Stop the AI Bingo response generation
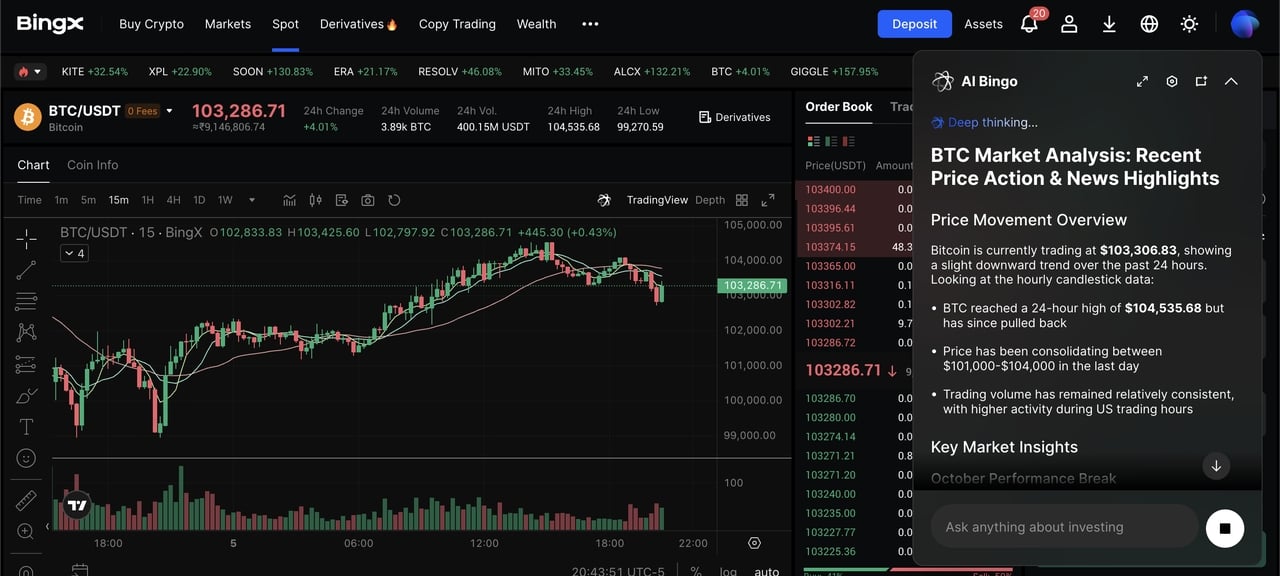Image resolution: width=1280 pixels, height=576 pixels. click(1225, 528)
